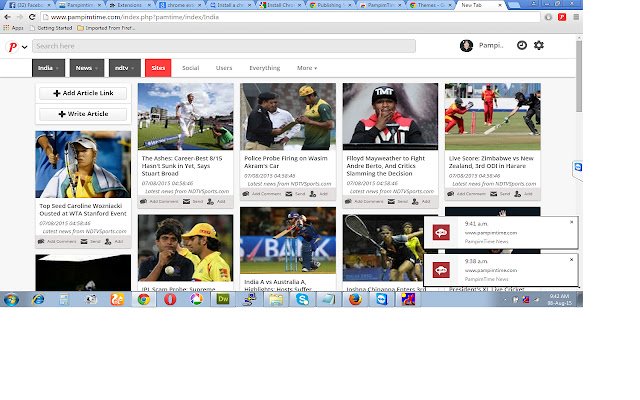
Task: Open Police Probe Firing on Wasim Akram article
Action: (286, 162)
